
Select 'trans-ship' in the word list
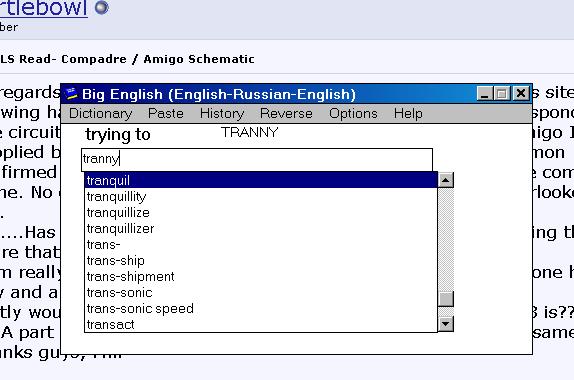[261, 261]
